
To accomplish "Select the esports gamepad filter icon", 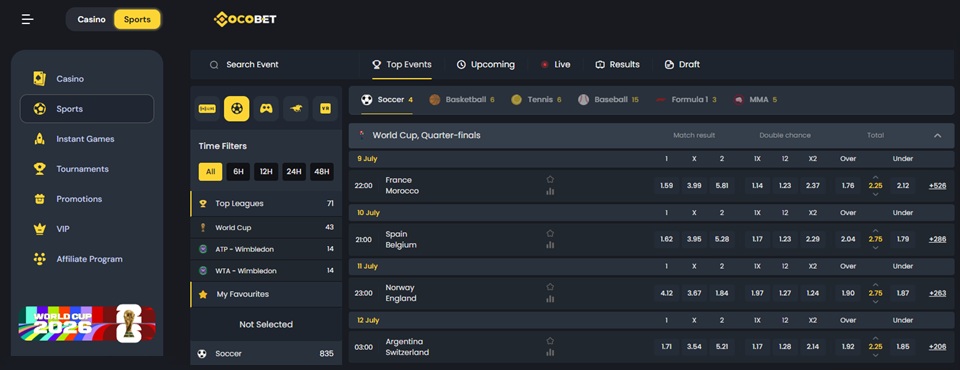I will (266, 108).
